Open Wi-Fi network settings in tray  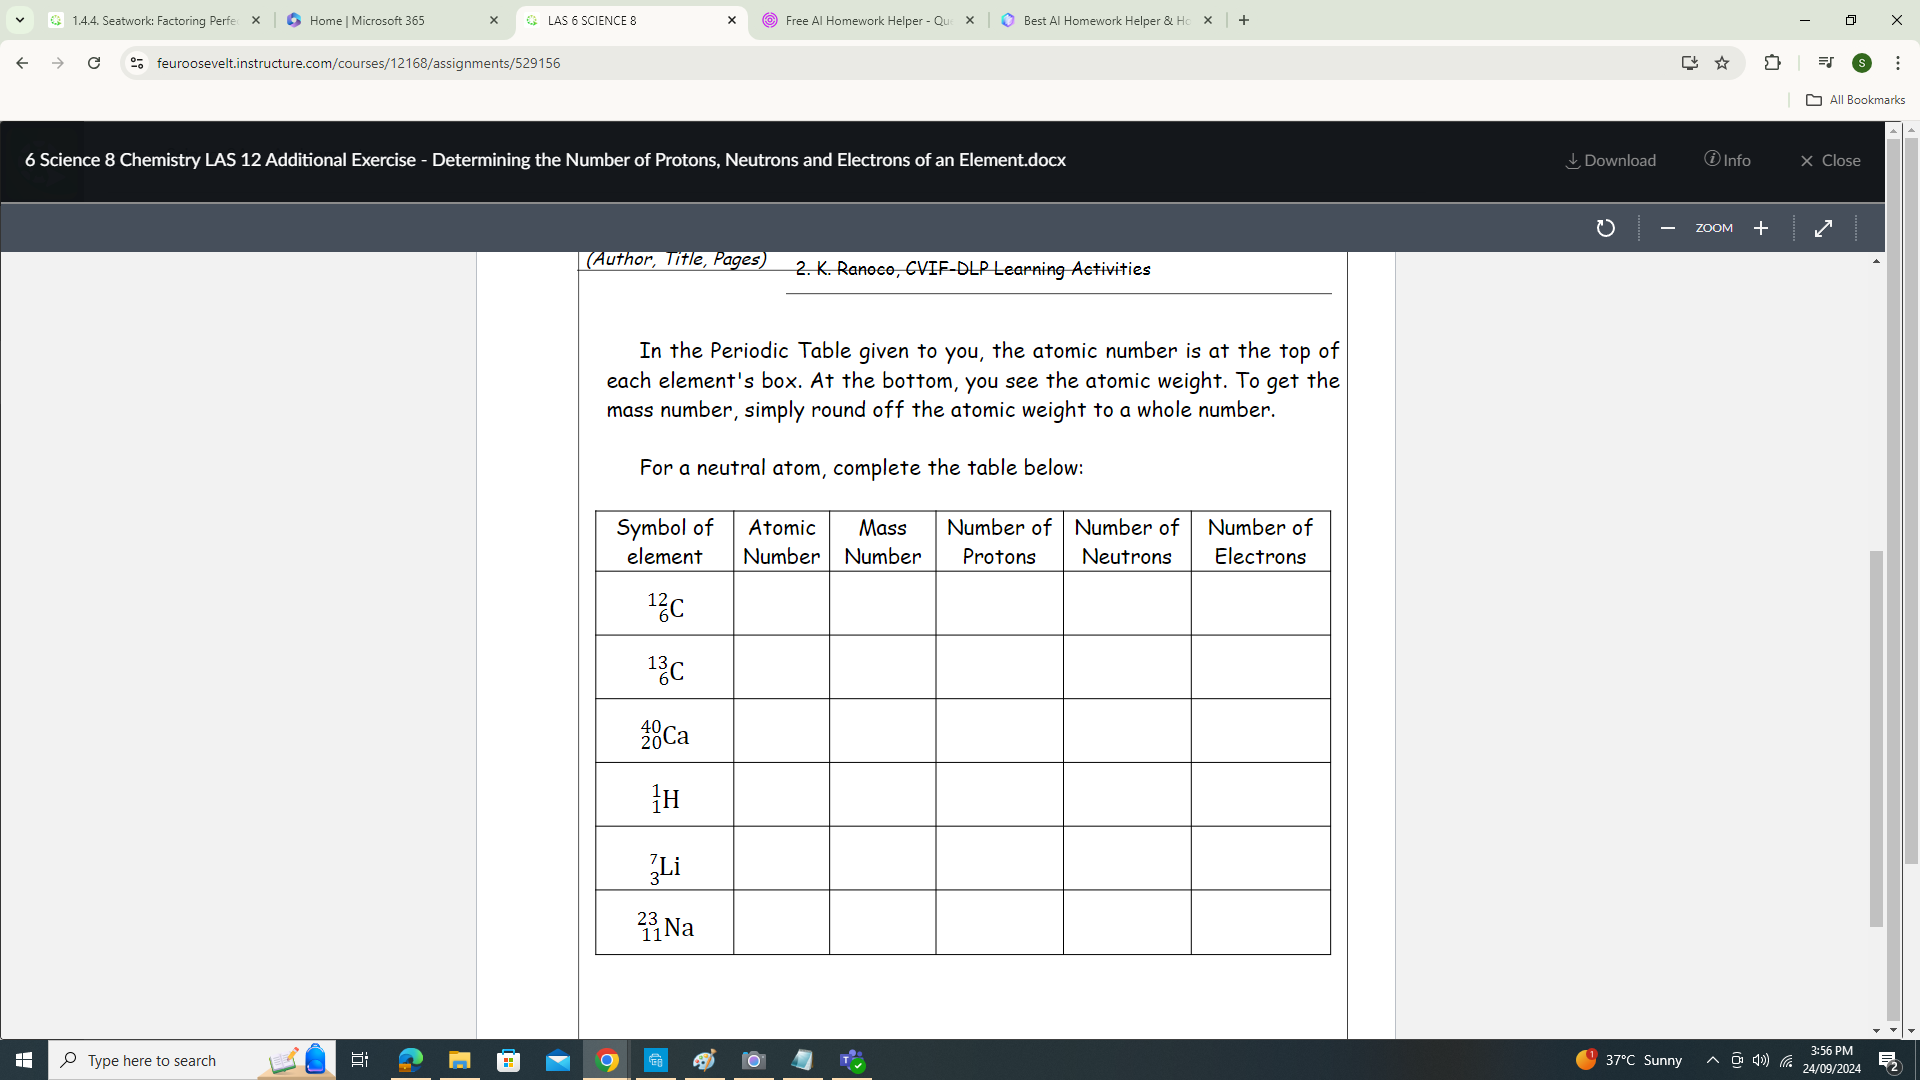1786,1060
